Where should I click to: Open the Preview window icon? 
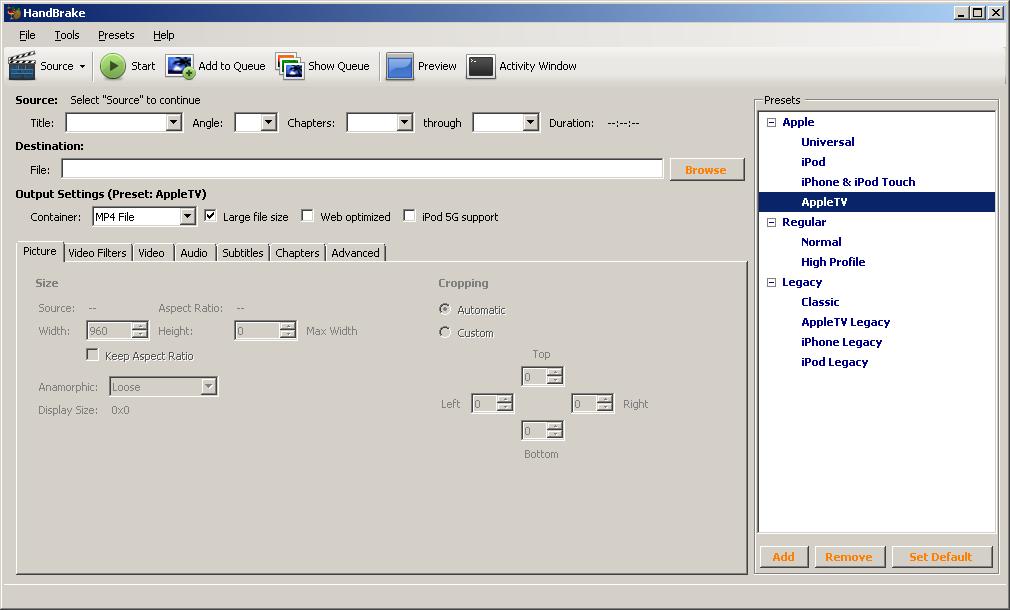[399, 66]
